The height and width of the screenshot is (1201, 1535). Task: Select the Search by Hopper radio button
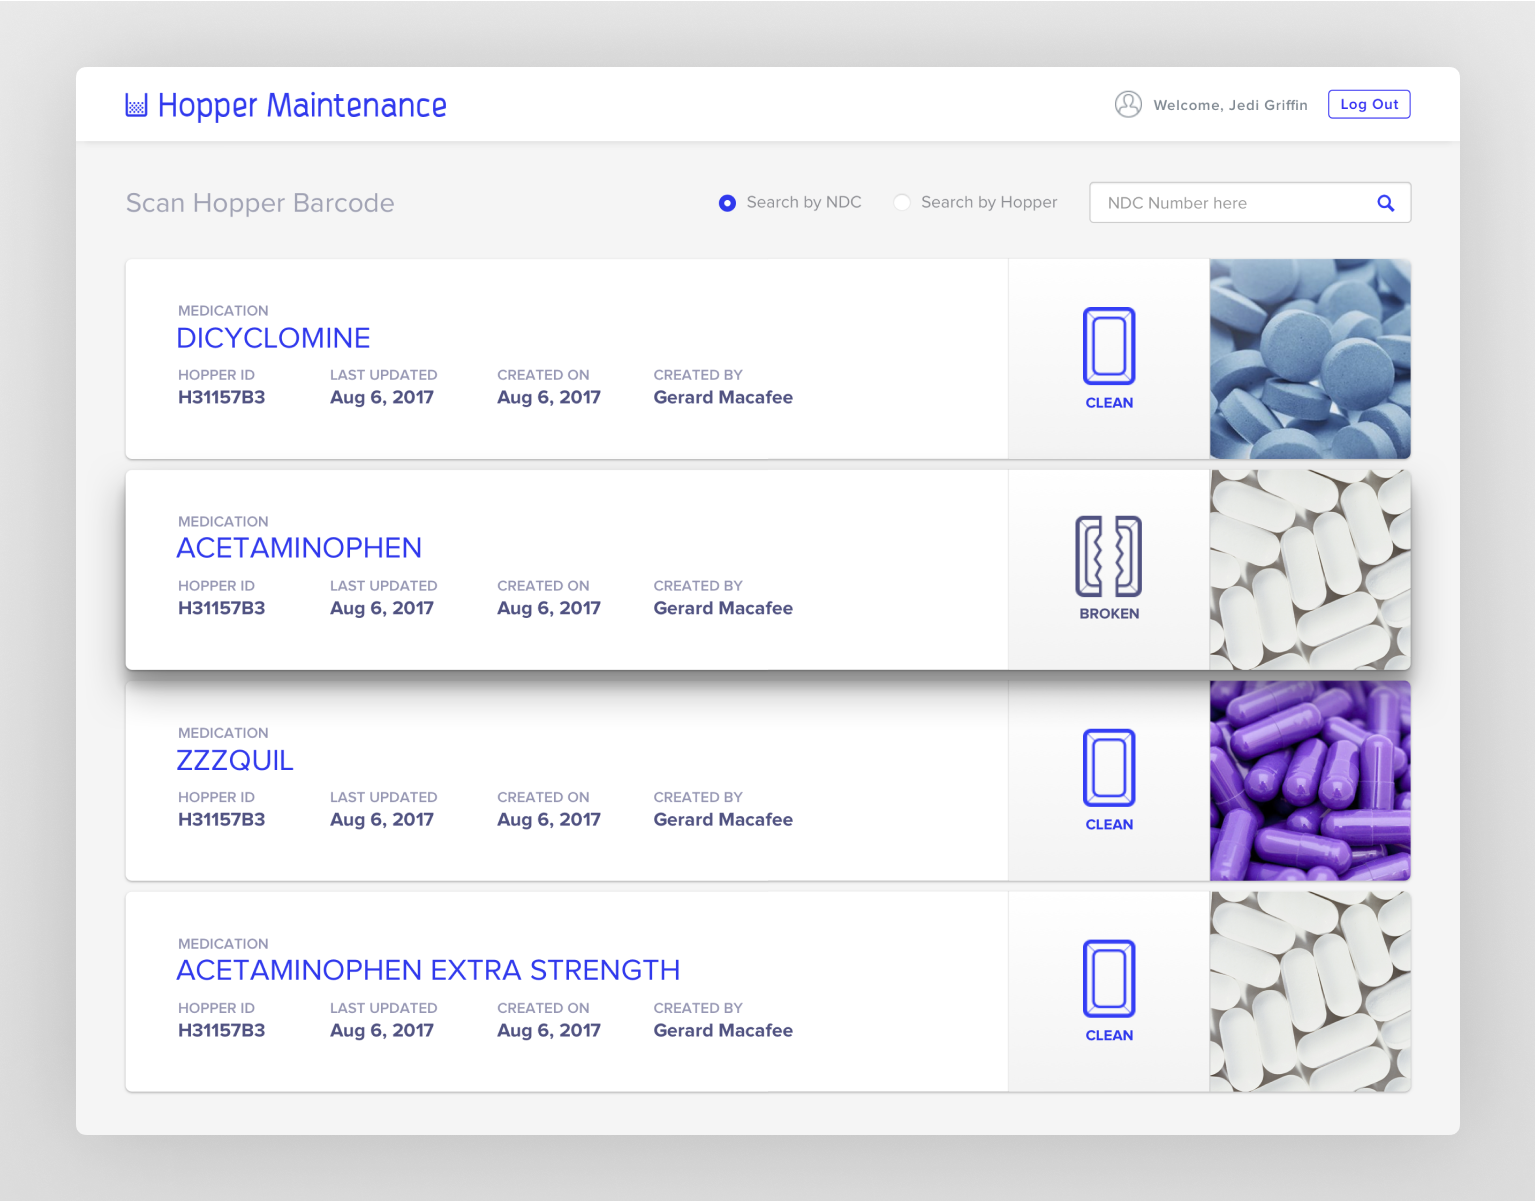click(x=902, y=203)
